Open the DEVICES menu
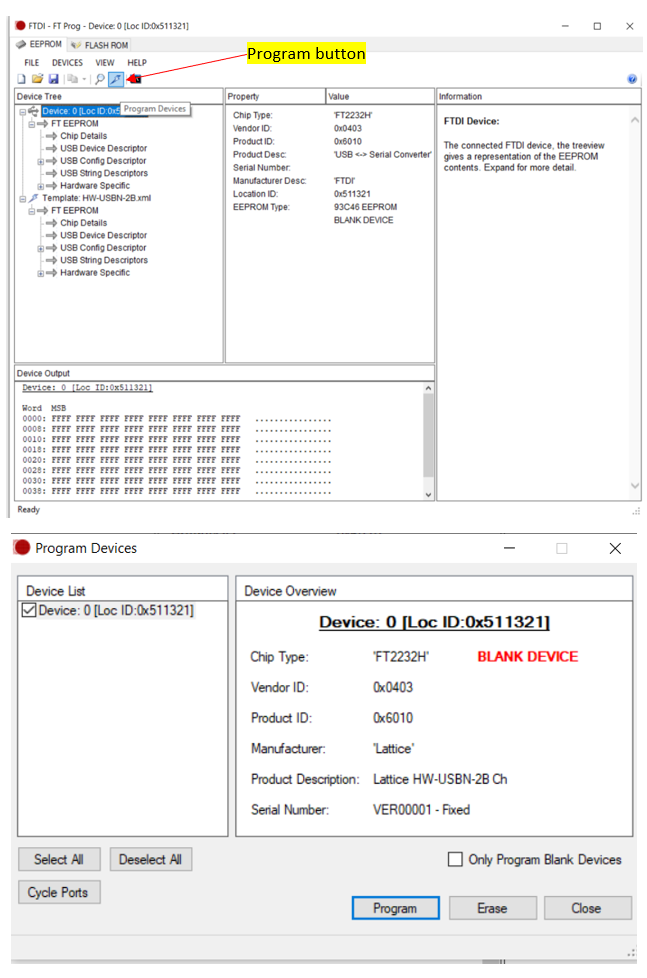Screen dimensions: 647x978 [67, 62]
